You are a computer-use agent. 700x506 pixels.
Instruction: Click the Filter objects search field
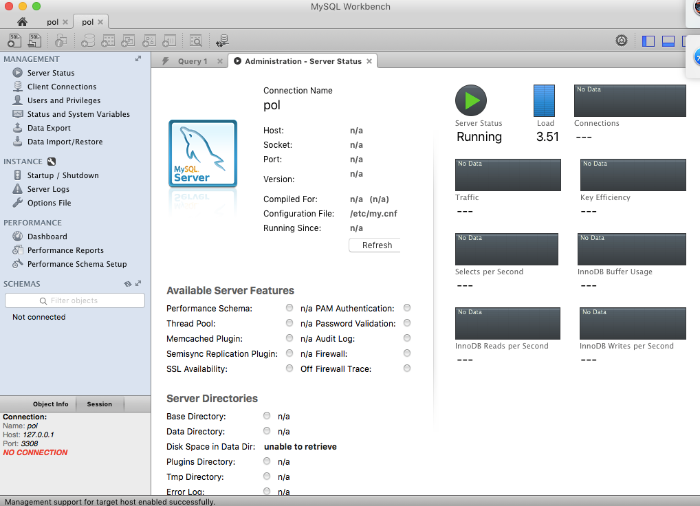(75, 301)
